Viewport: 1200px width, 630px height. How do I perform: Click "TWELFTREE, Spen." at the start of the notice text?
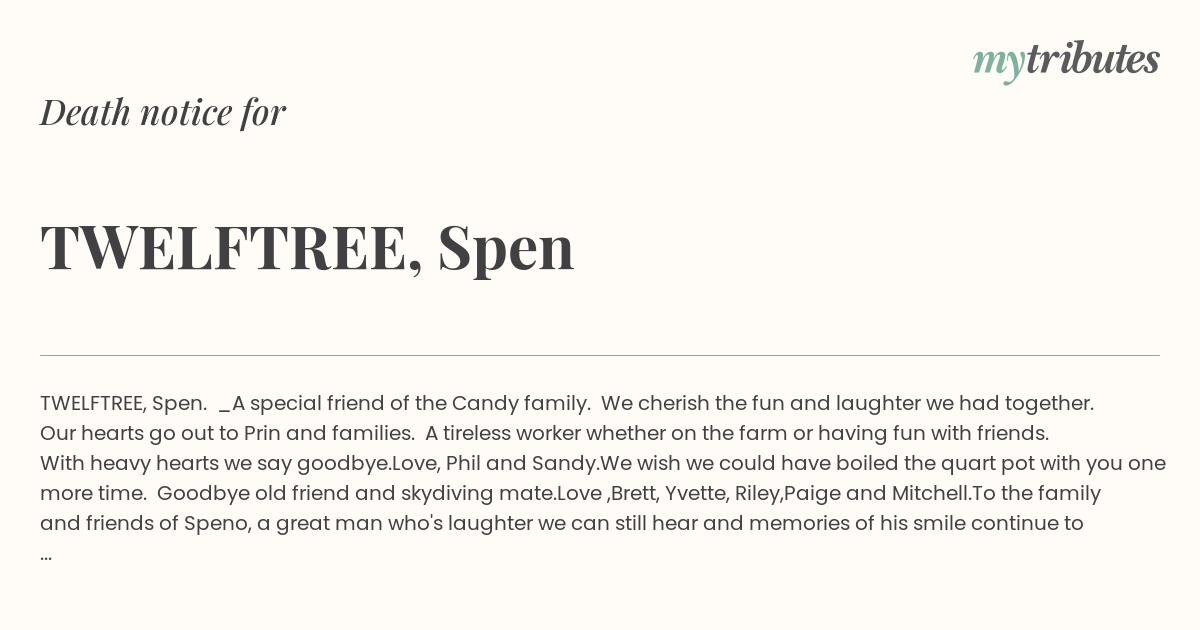(x=123, y=403)
